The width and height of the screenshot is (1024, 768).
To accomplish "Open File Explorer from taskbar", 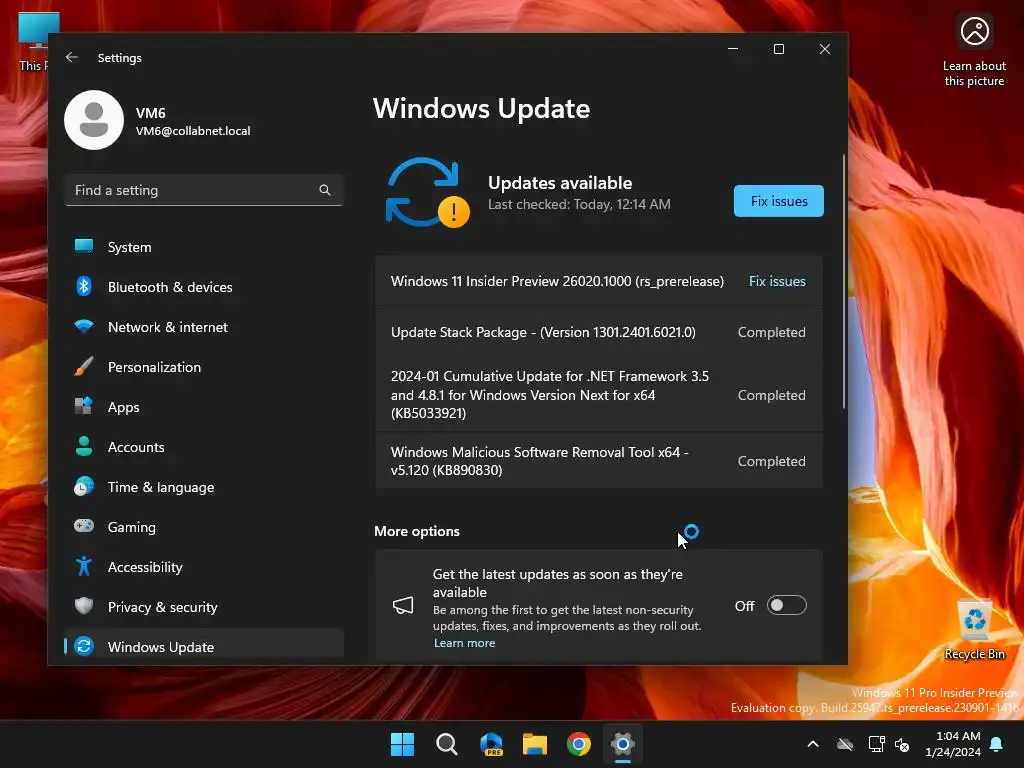I will coord(535,744).
